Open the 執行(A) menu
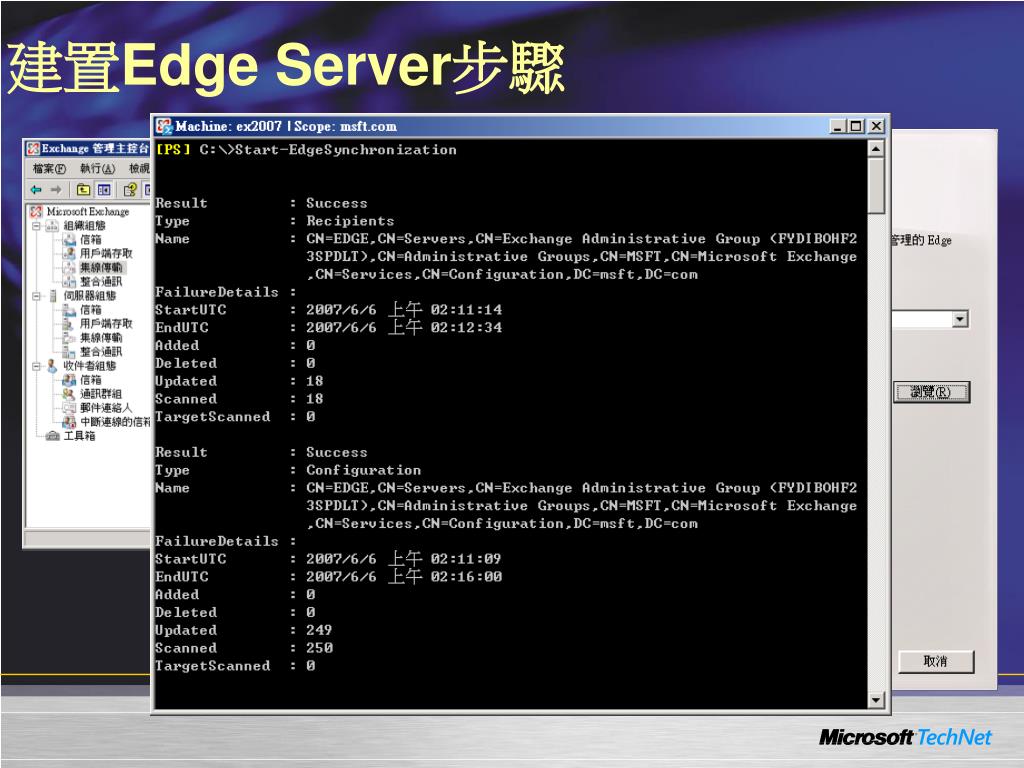 tap(97, 169)
